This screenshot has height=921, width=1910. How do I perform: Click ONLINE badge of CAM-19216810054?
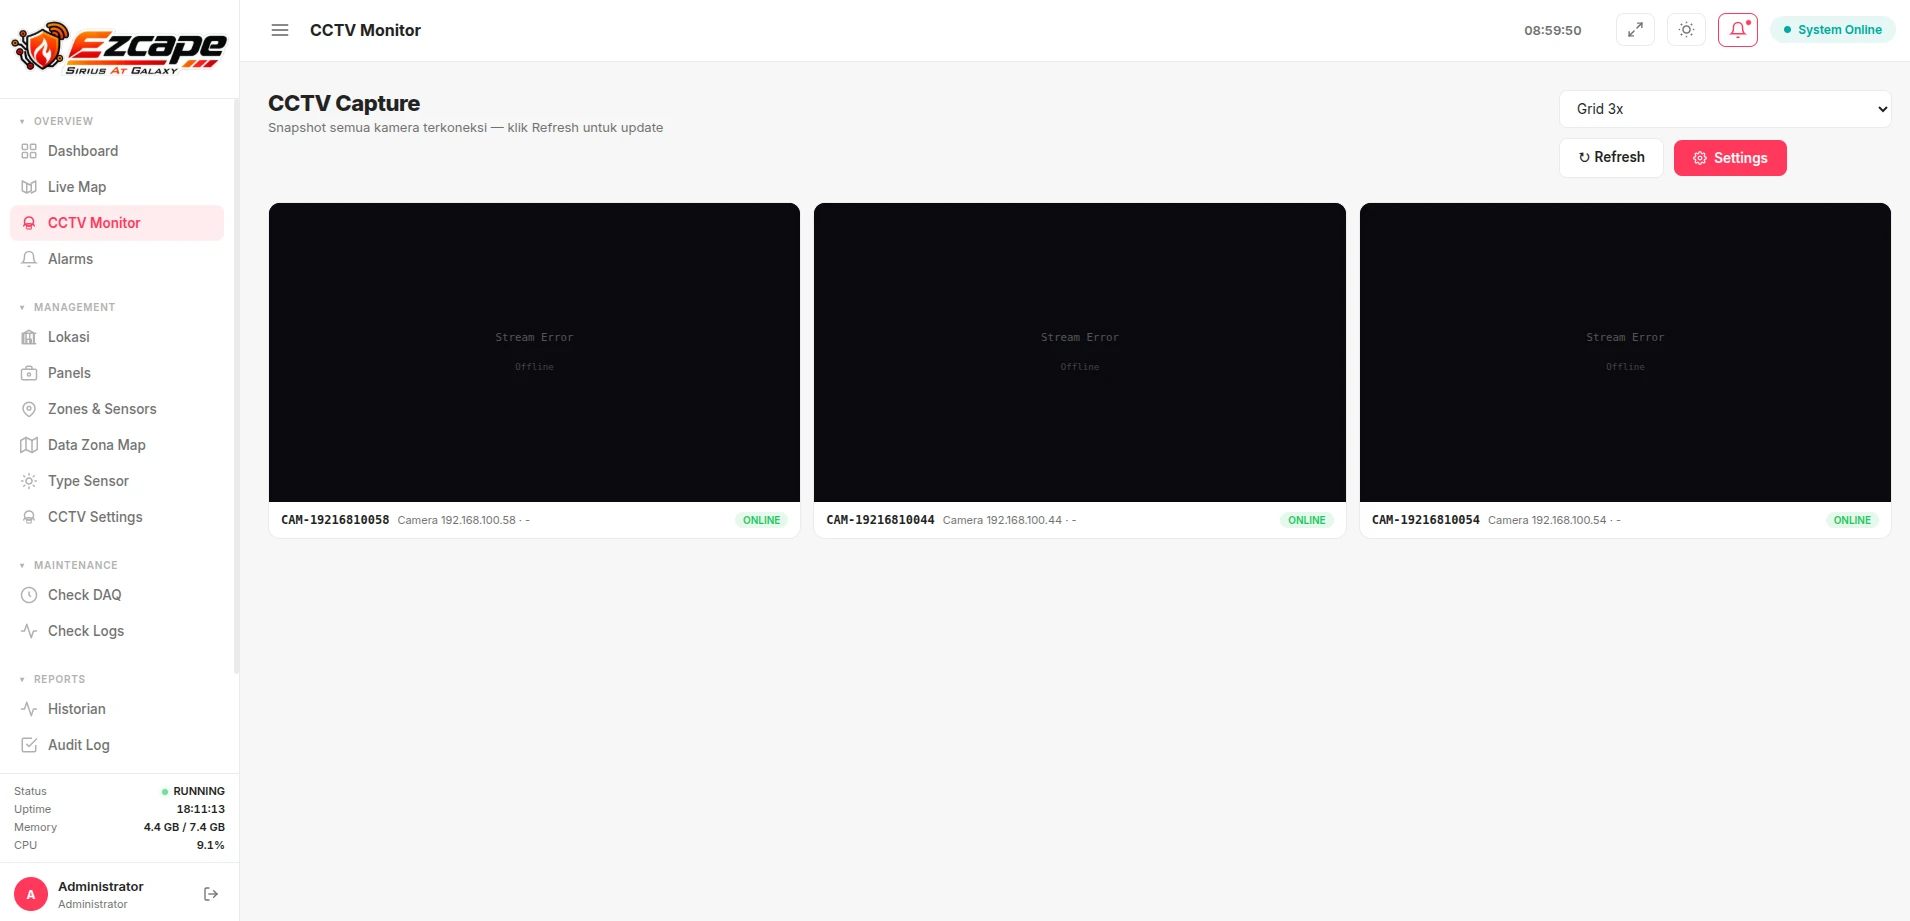[1852, 520]
